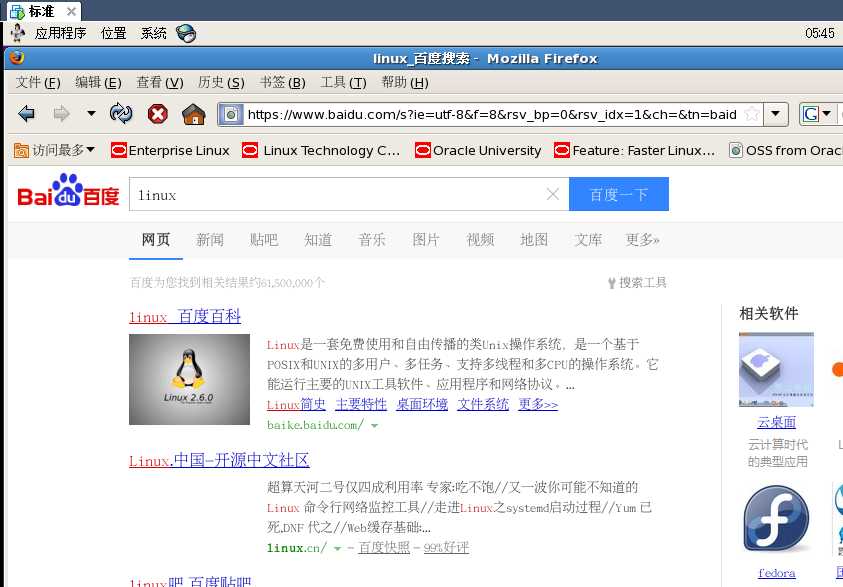Screen dimensions: 843x587
Task: Open the 书签(B) menu
Action: coord(282,82)
